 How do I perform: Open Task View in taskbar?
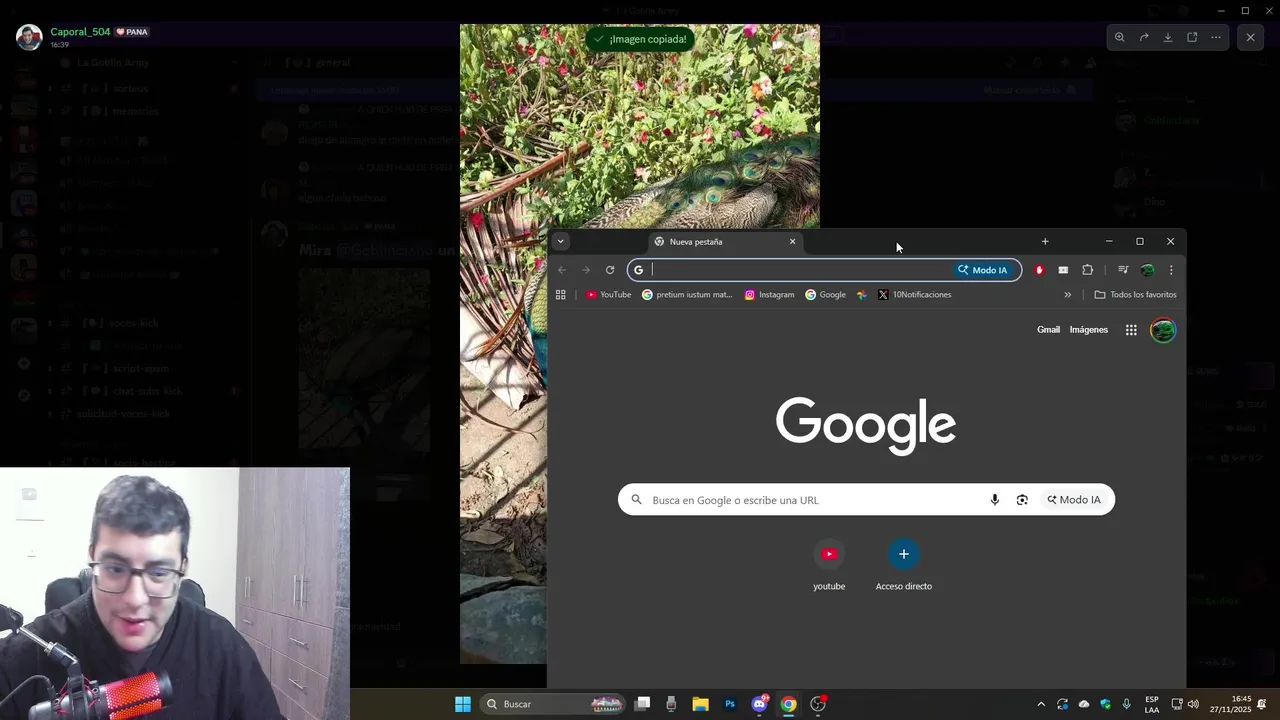[x=643, y=704]
